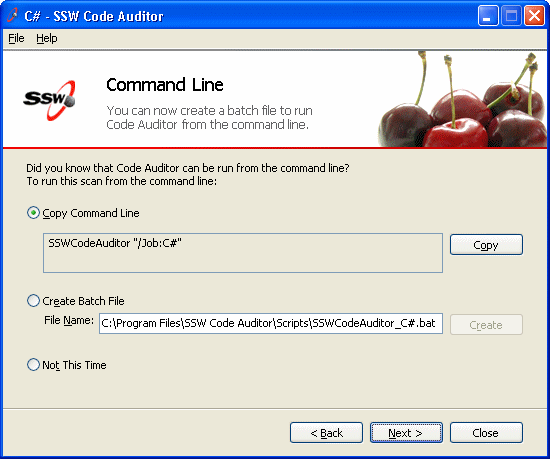
Task: Click the File Name label
Action: (x=69, y=320)
